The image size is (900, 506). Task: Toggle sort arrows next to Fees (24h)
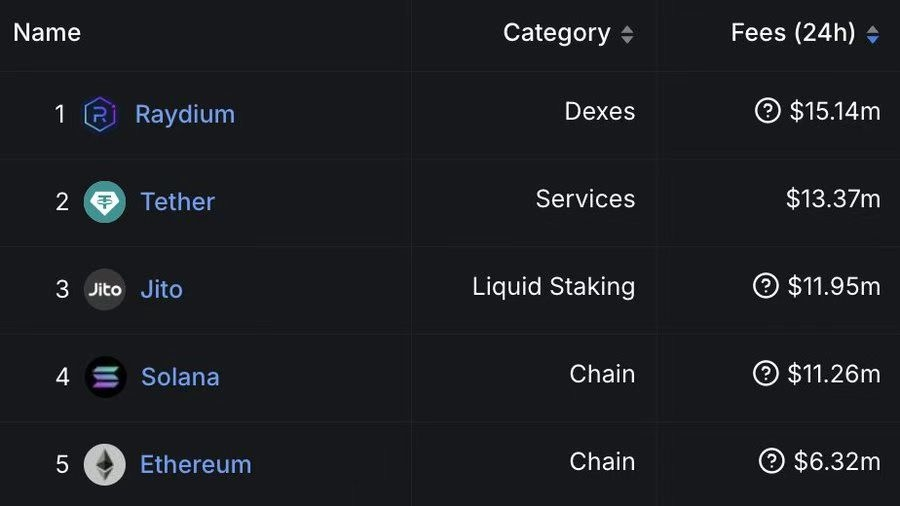tap(872, 34)
